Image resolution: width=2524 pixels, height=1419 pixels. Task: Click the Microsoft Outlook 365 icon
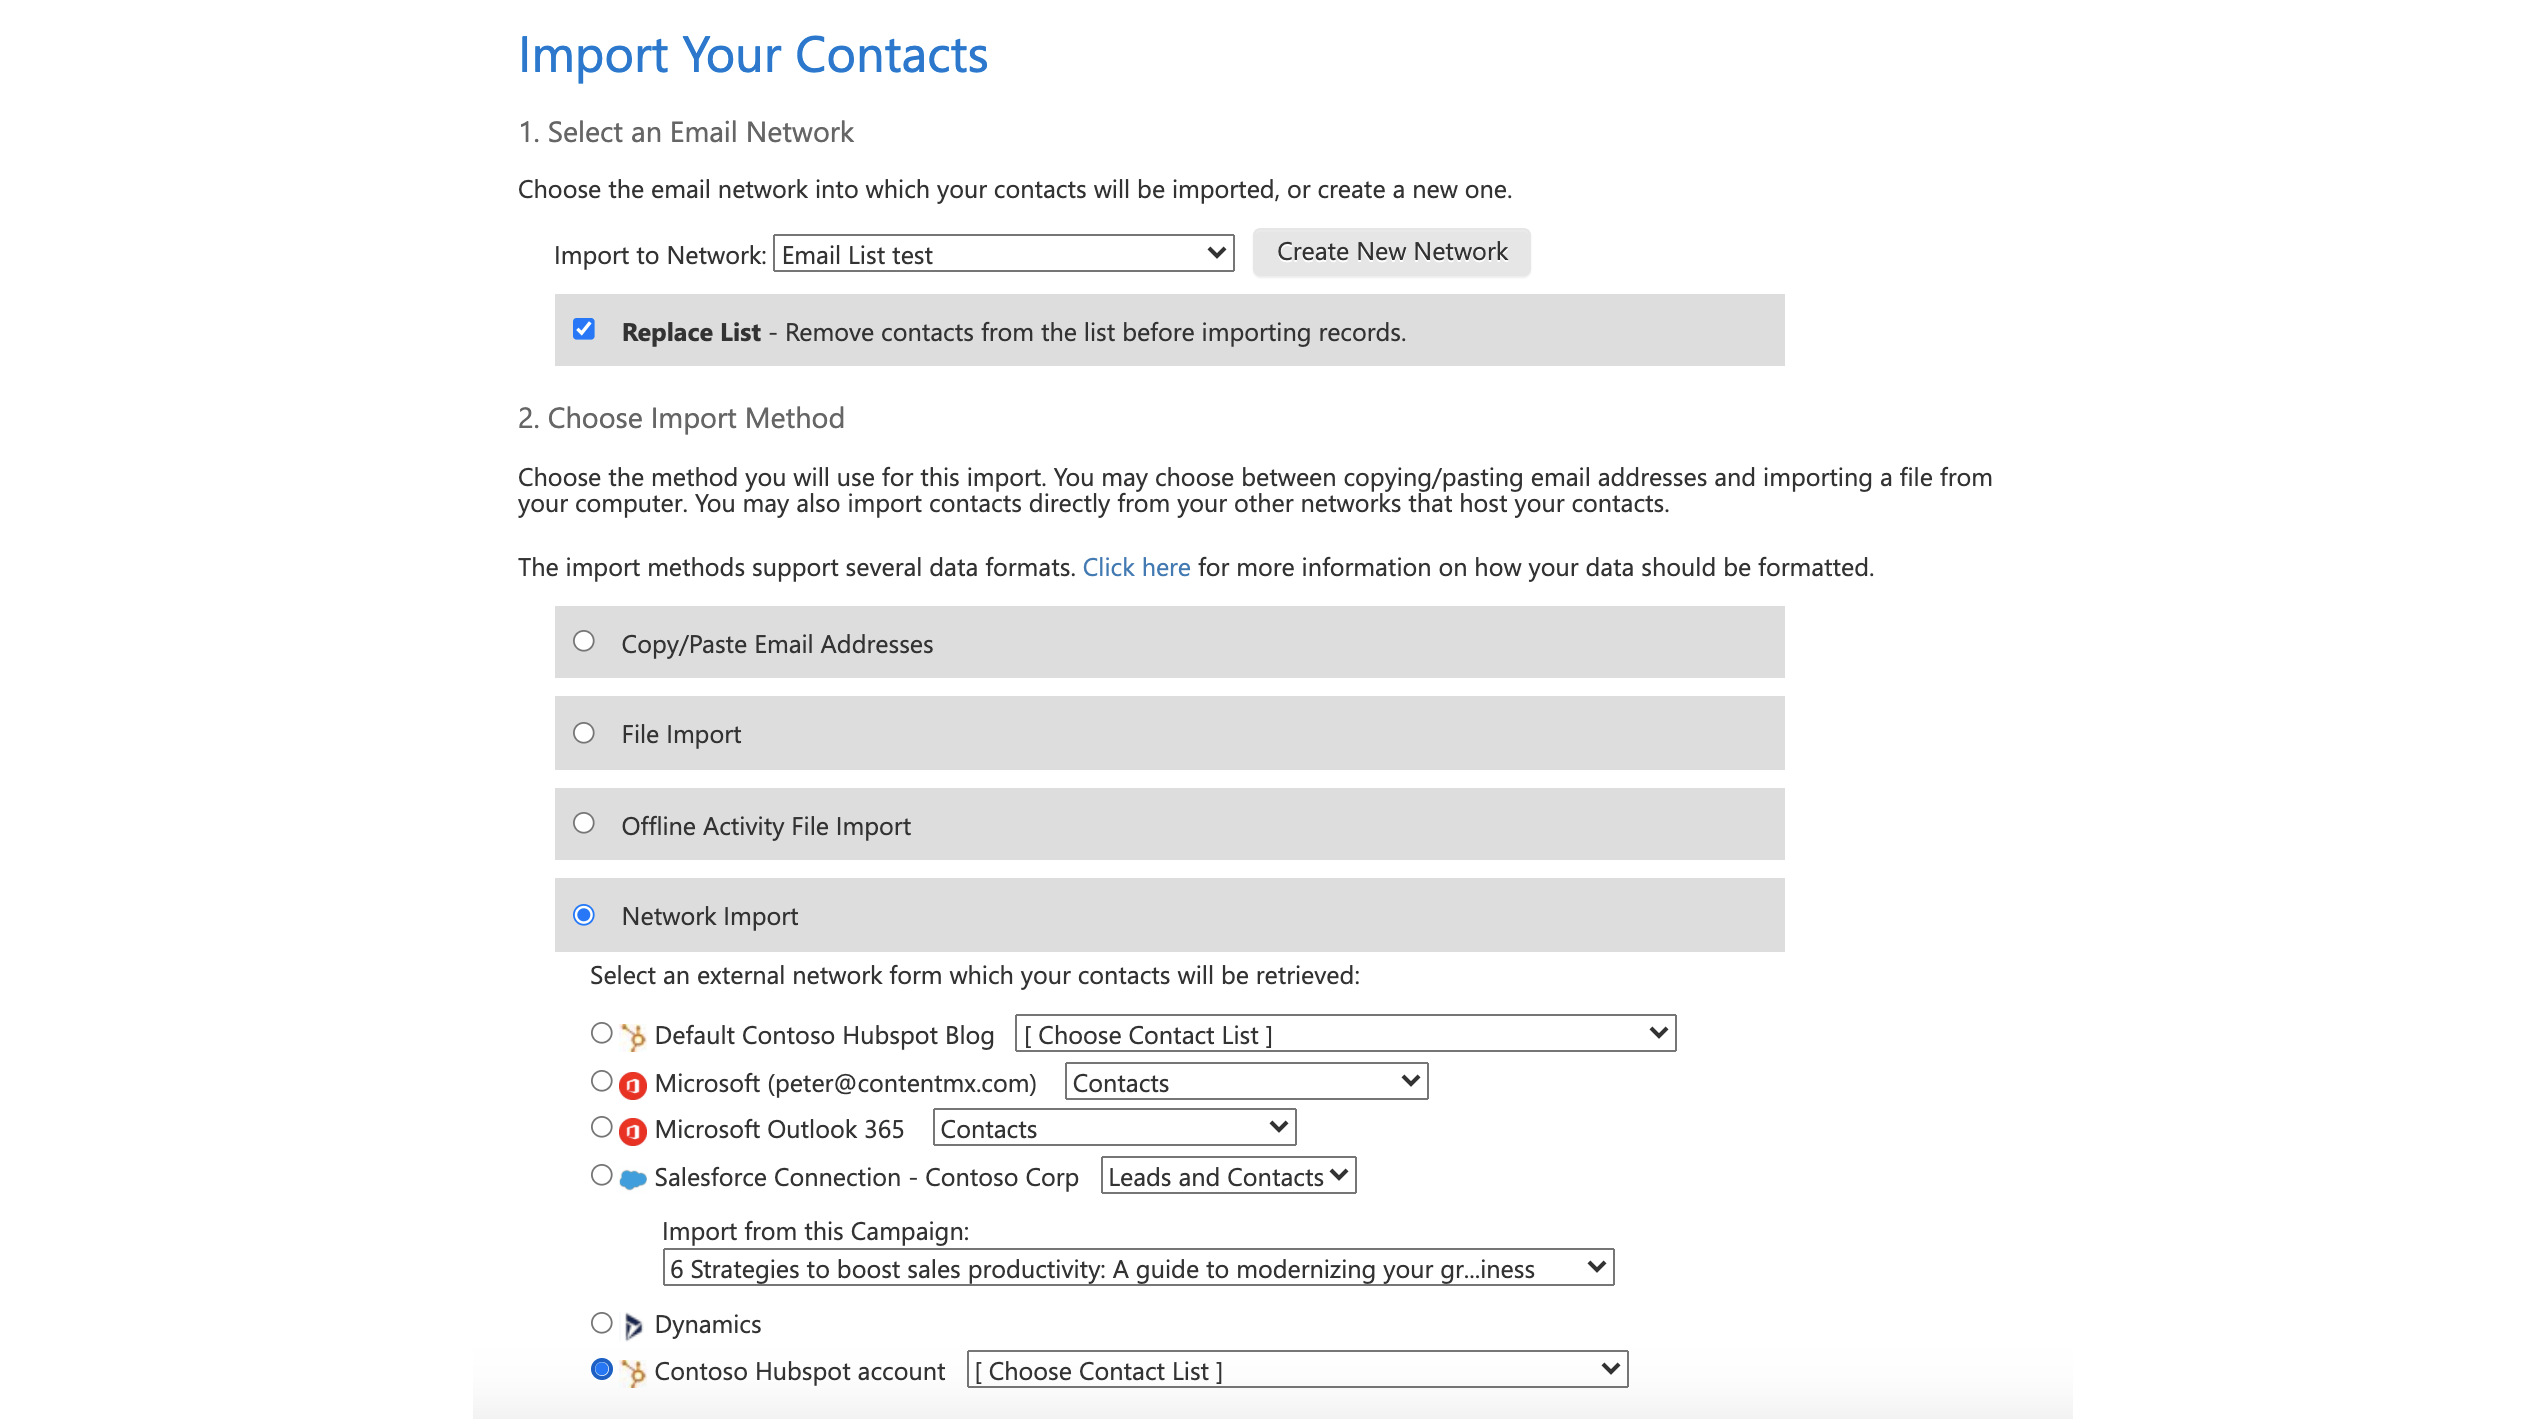tap(633, 1129)
